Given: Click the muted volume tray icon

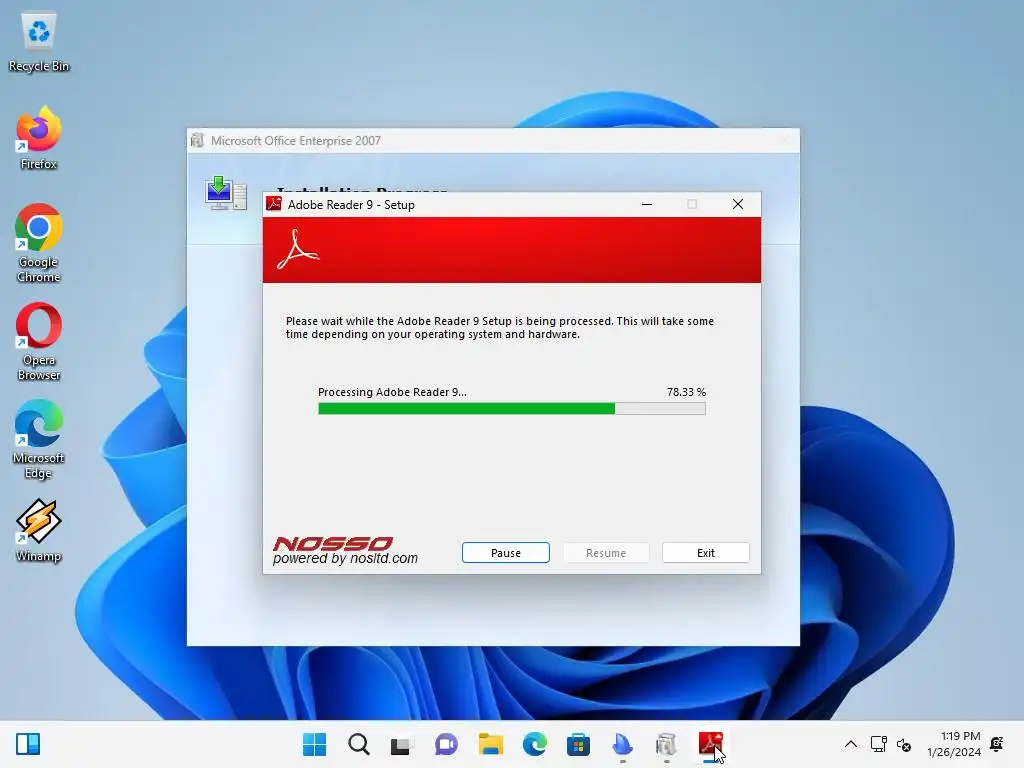Looking at the screenshot, I should coord(904,744).
